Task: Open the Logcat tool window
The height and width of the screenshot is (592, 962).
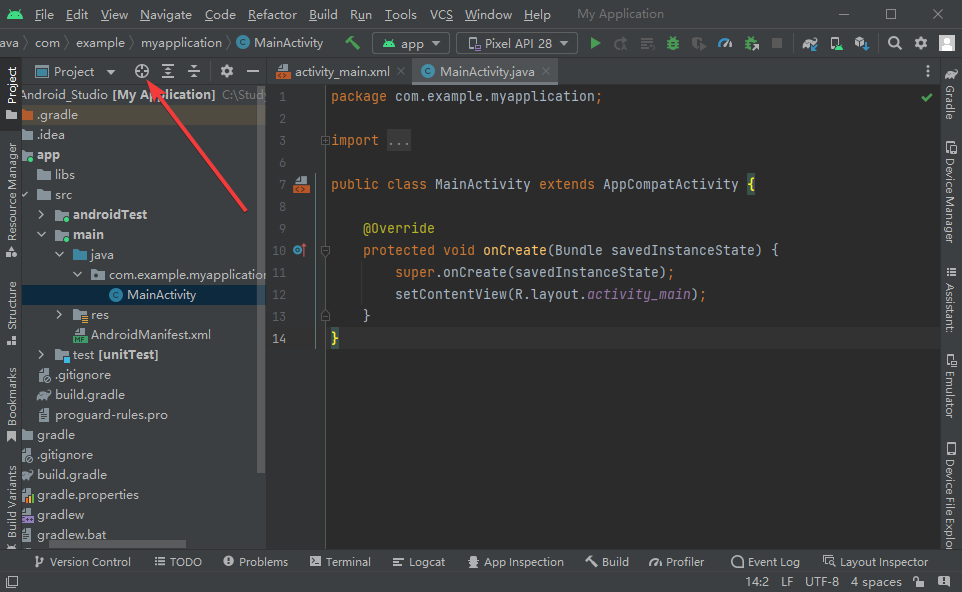Action: 419,561
